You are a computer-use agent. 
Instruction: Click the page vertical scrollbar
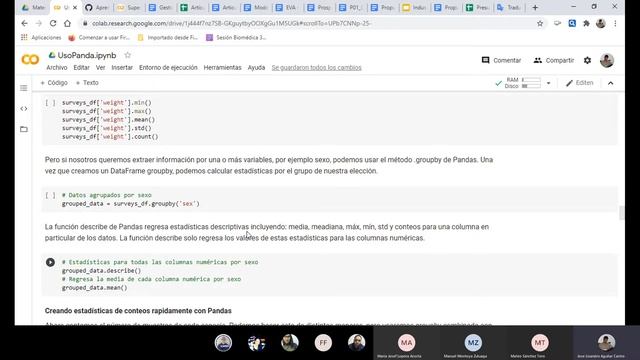click(622, 213)
